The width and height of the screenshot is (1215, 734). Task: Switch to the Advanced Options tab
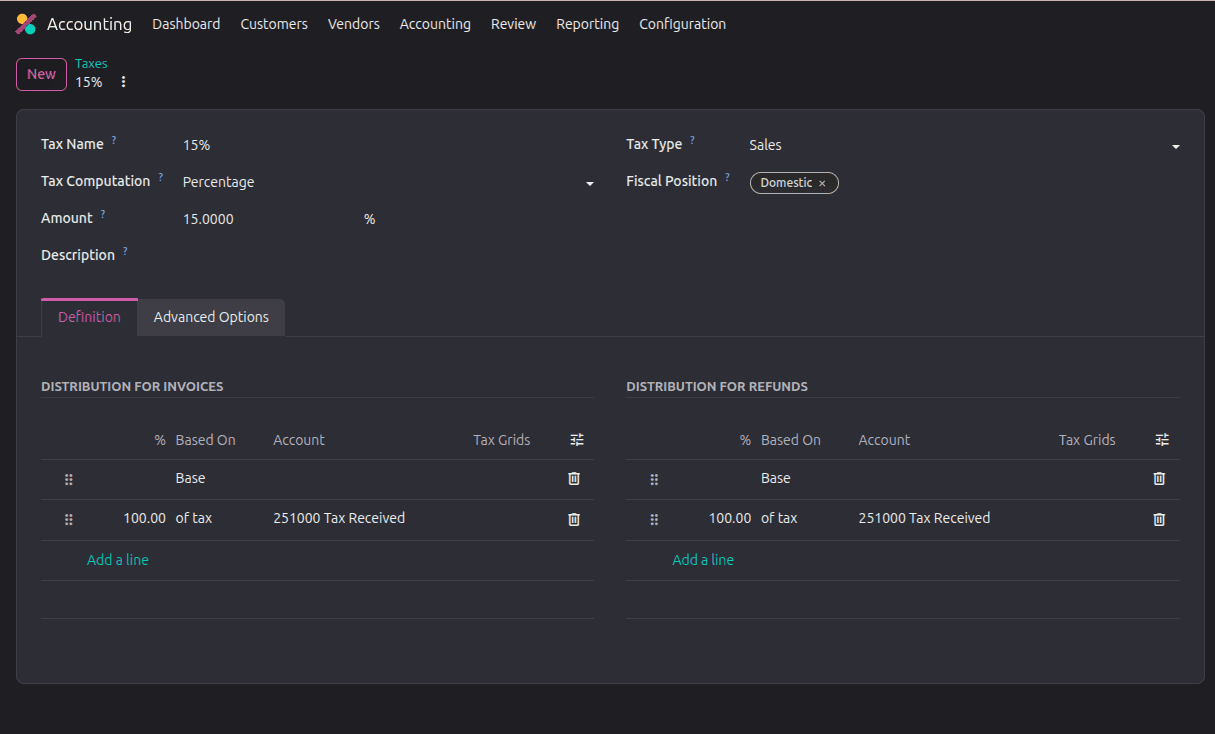[x=211, y=317]
